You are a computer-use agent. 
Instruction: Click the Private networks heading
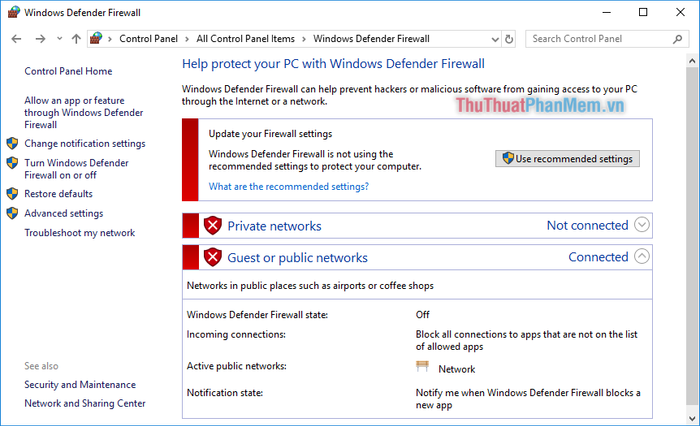274,226
